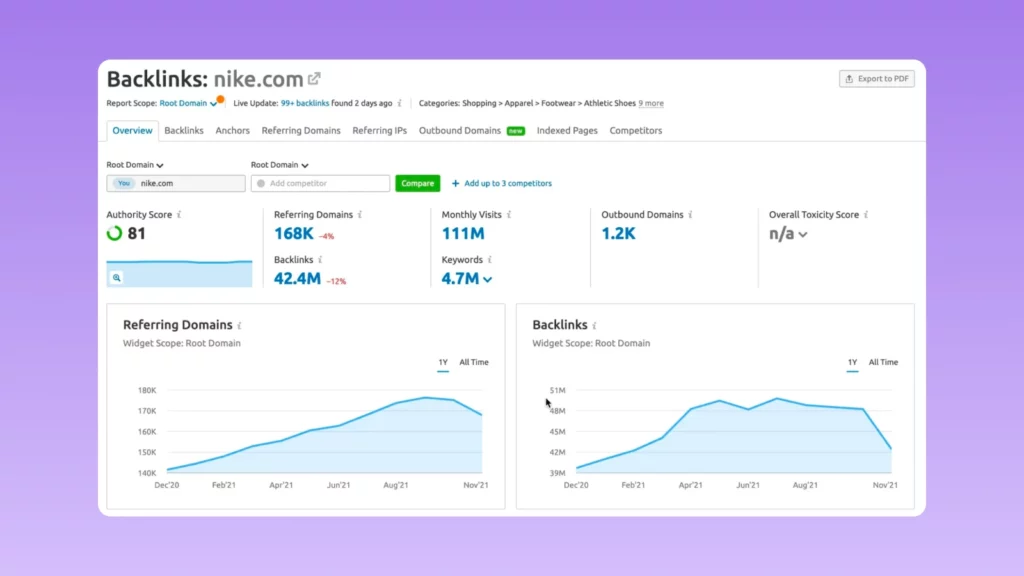Screen dimensions: 1024x576
Task: Open the Outbound Domains tab
Action: (460, 131)
